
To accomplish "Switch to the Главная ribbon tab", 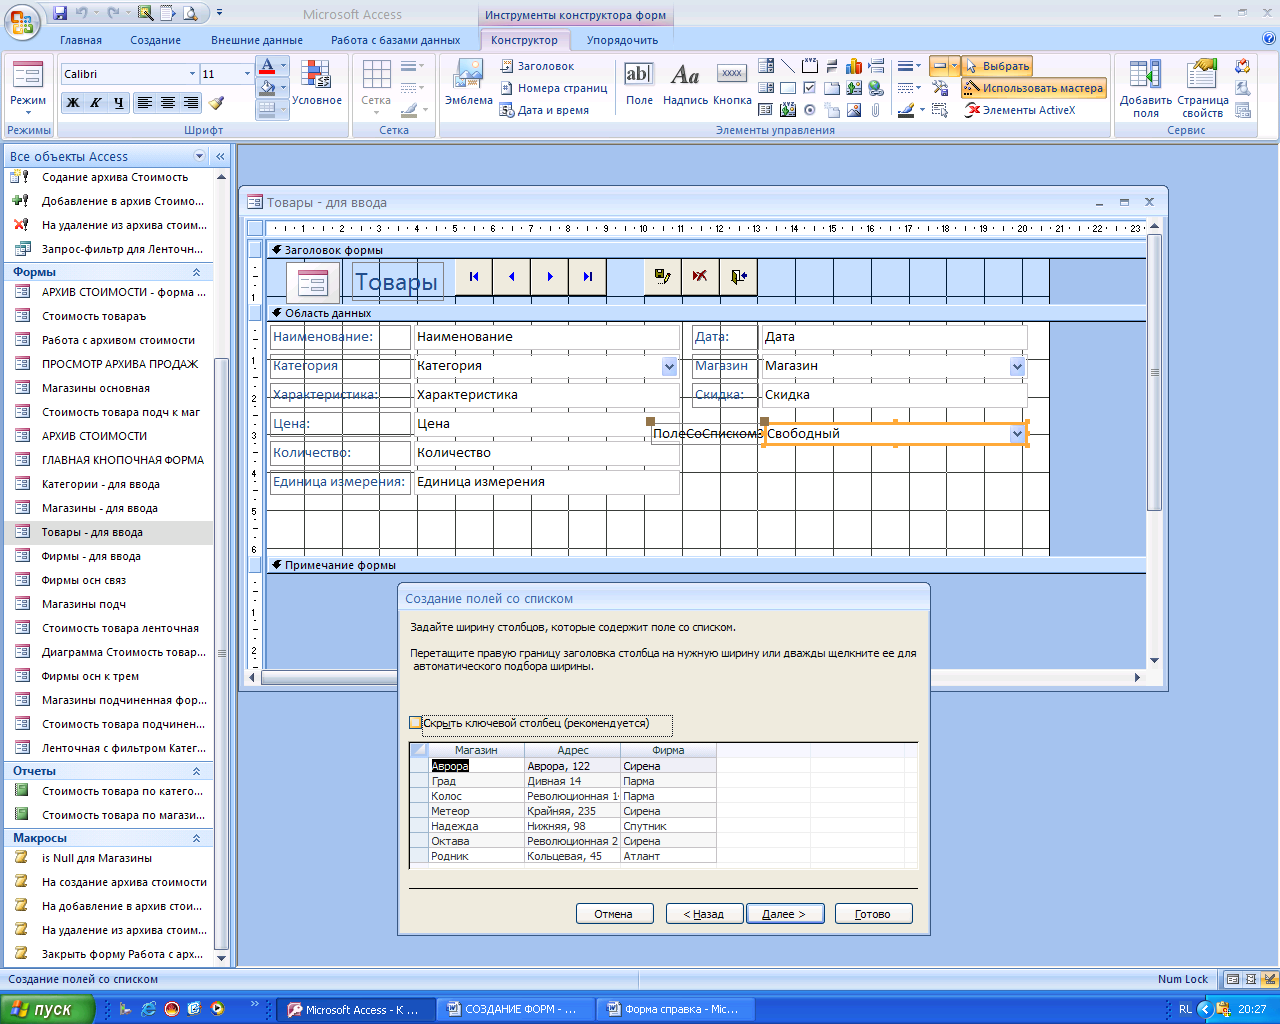I will point(81,40).
